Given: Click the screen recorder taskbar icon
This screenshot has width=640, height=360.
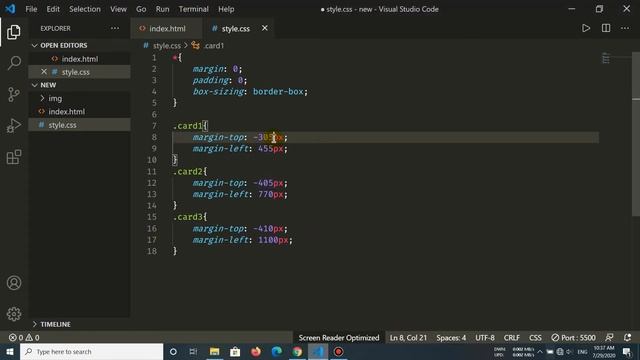Looking at the screenshot, I should [338, 351].
